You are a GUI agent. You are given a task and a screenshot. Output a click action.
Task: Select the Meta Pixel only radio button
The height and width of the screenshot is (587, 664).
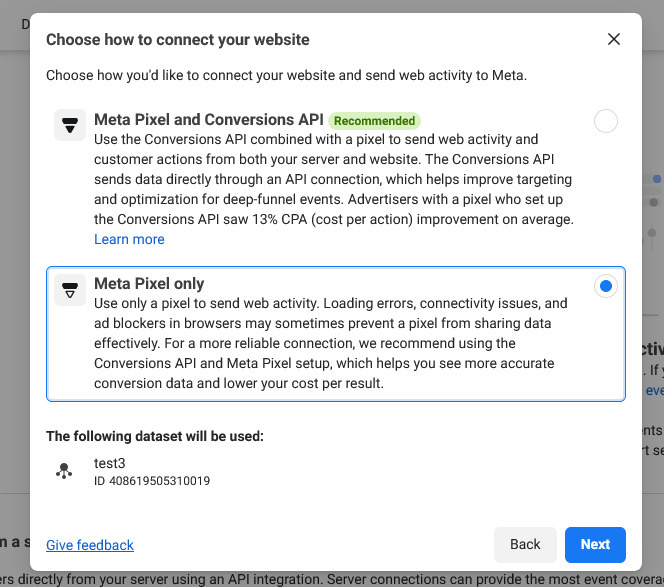click(605, 287)
